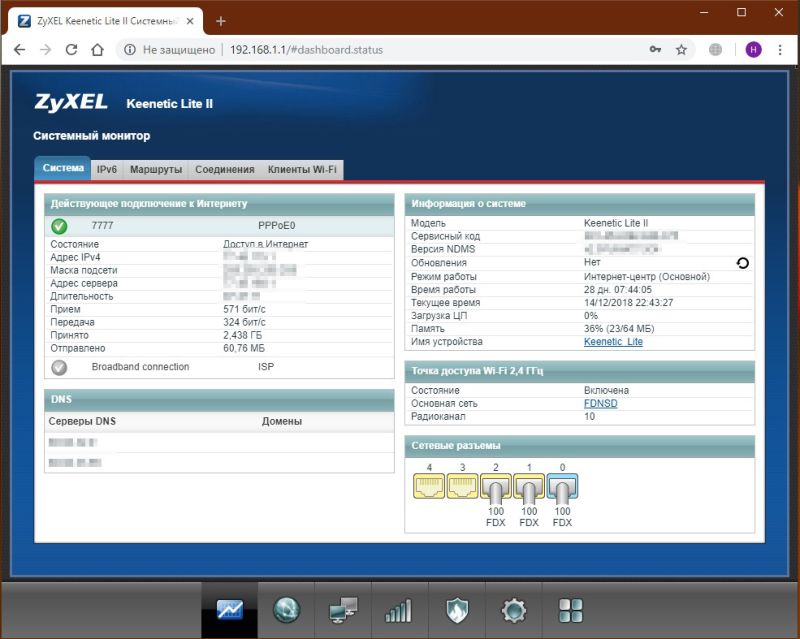Open the Wi-Fi signal bars section
Viewport: 800px width, 639px height.
point(398,611)
